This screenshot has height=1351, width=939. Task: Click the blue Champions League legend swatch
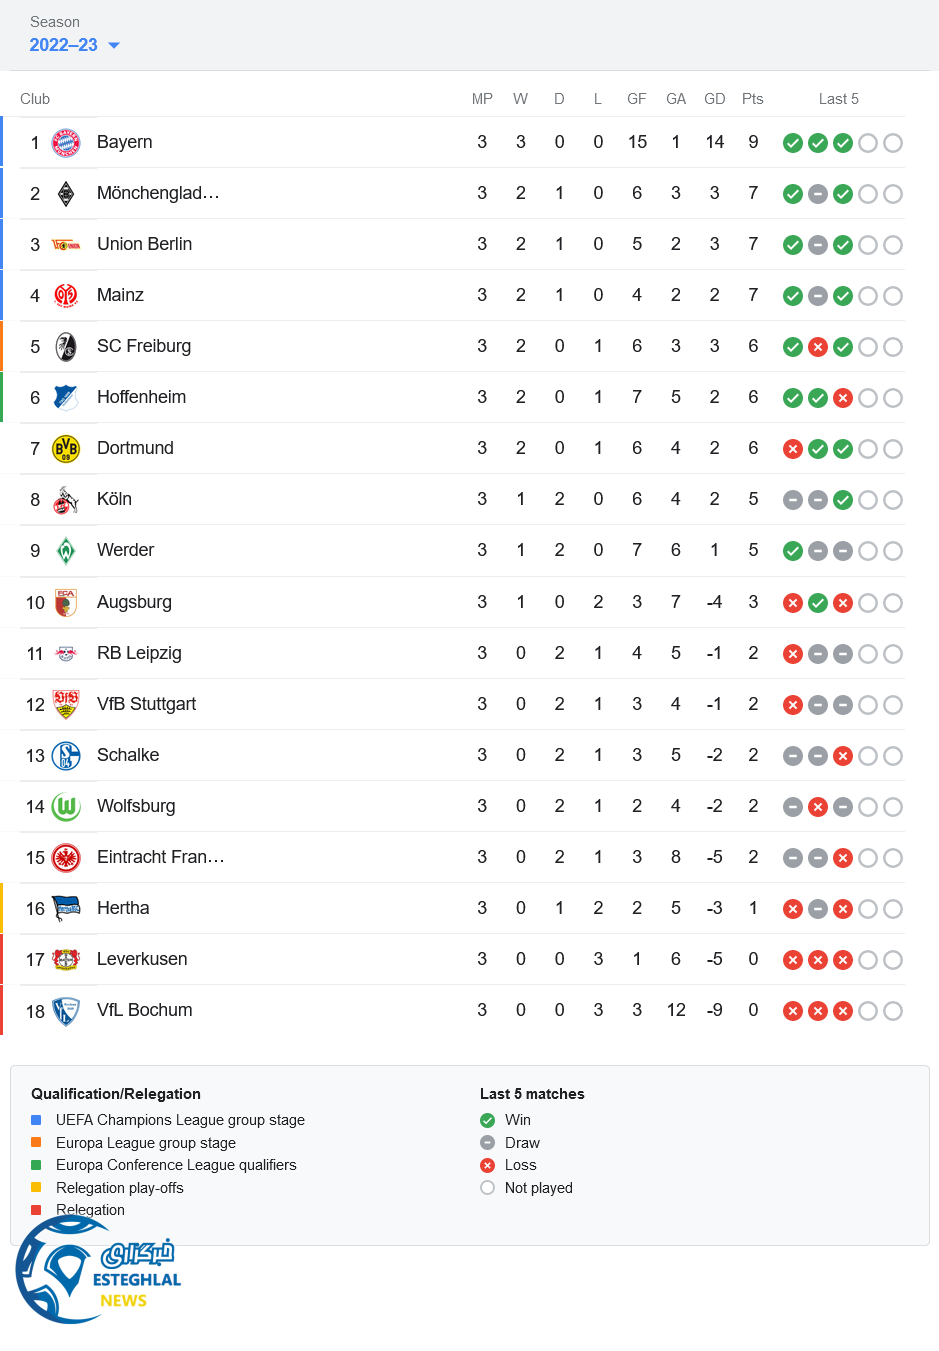(36, 1120)
